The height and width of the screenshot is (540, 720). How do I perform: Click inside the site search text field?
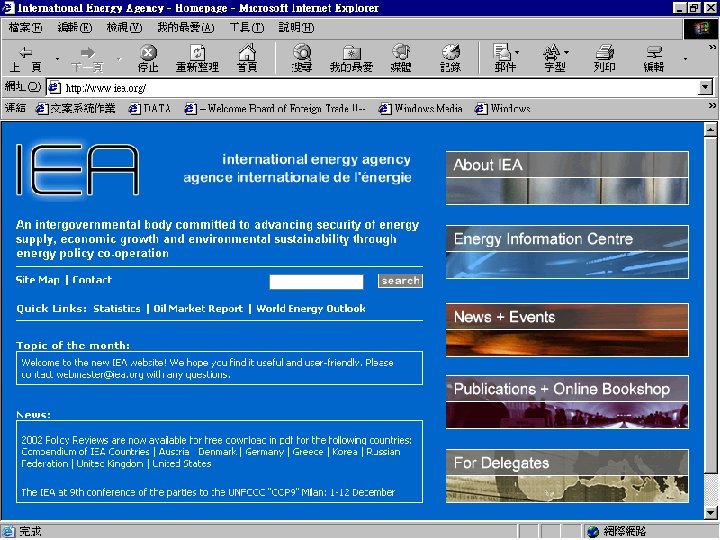click(316, 281)
